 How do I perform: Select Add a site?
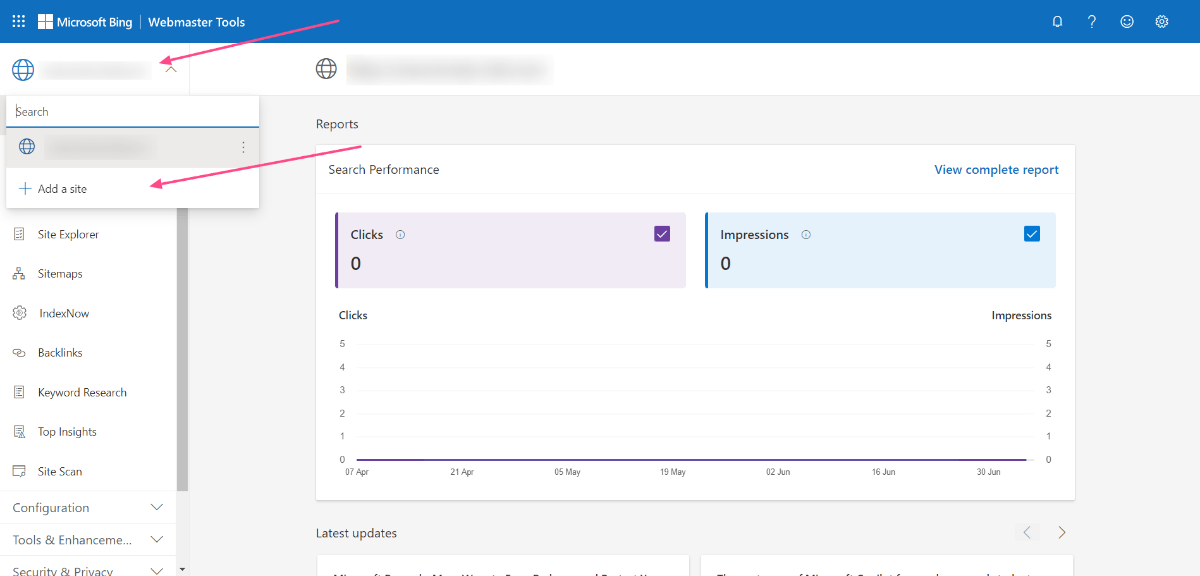coord(133,188)
